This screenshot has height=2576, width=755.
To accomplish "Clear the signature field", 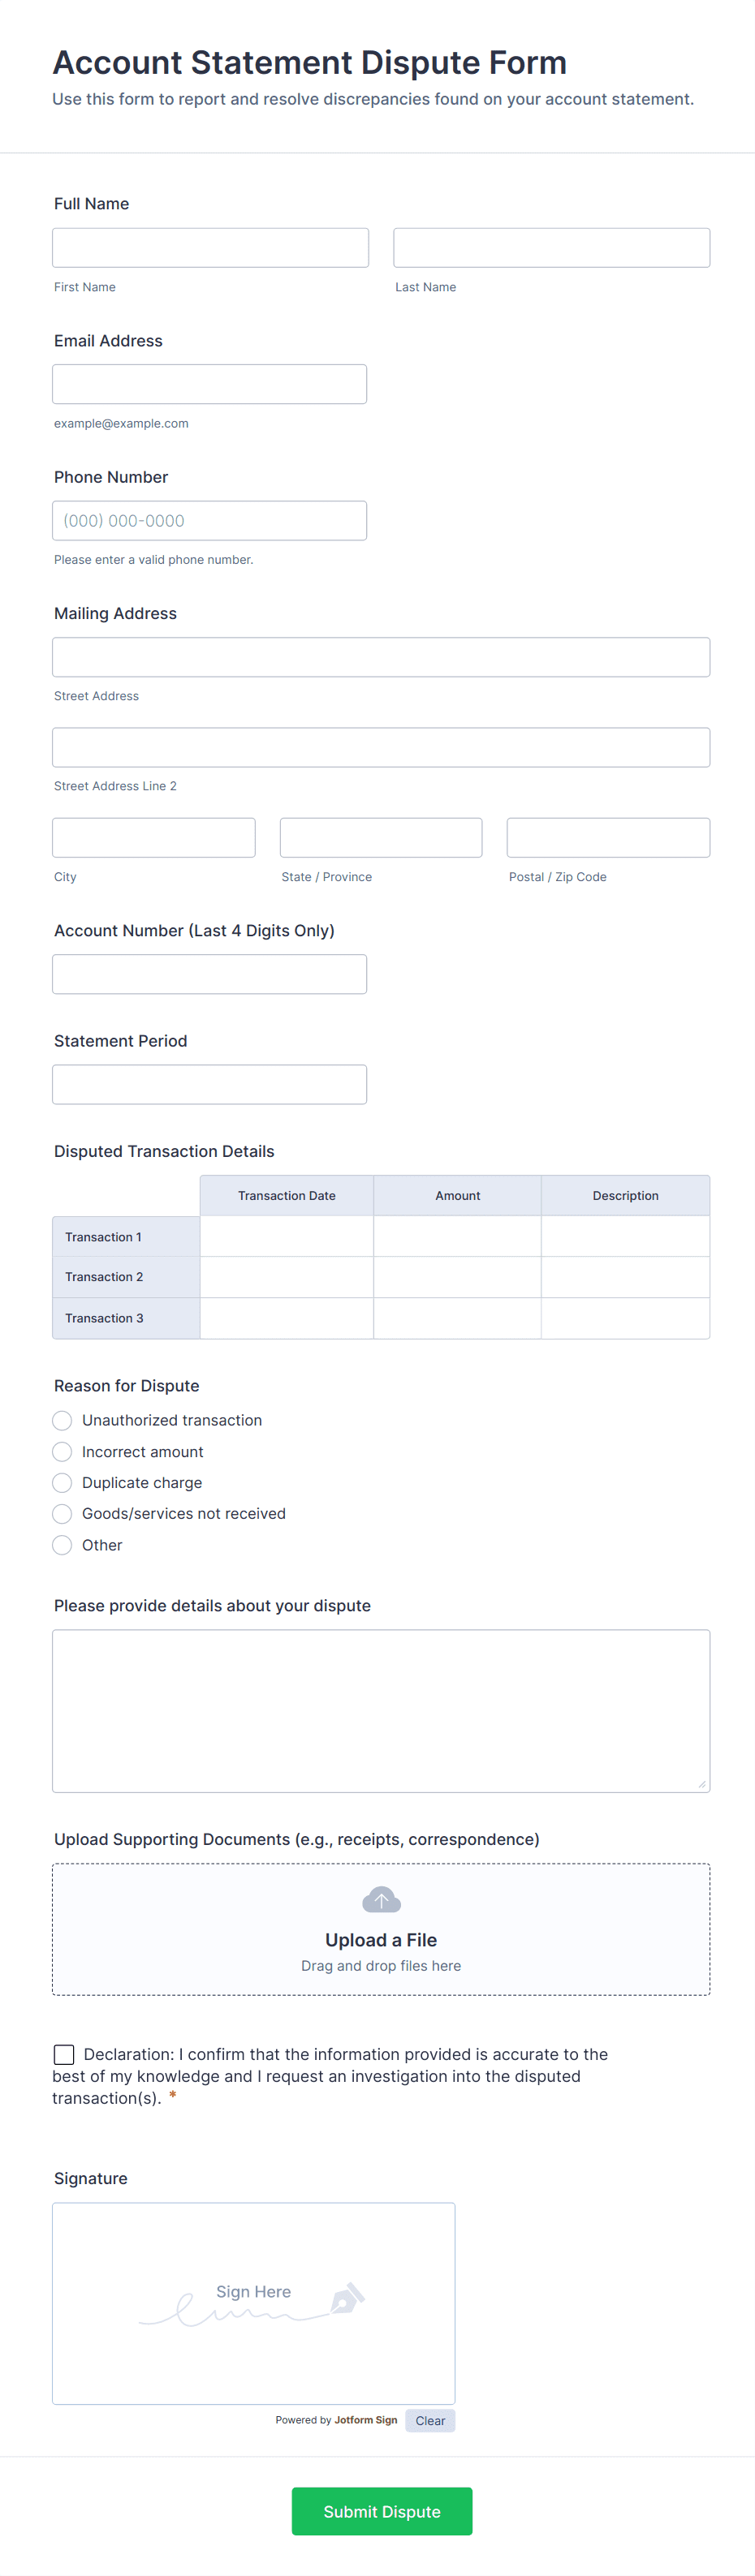I will click(x=430, y=2420).
